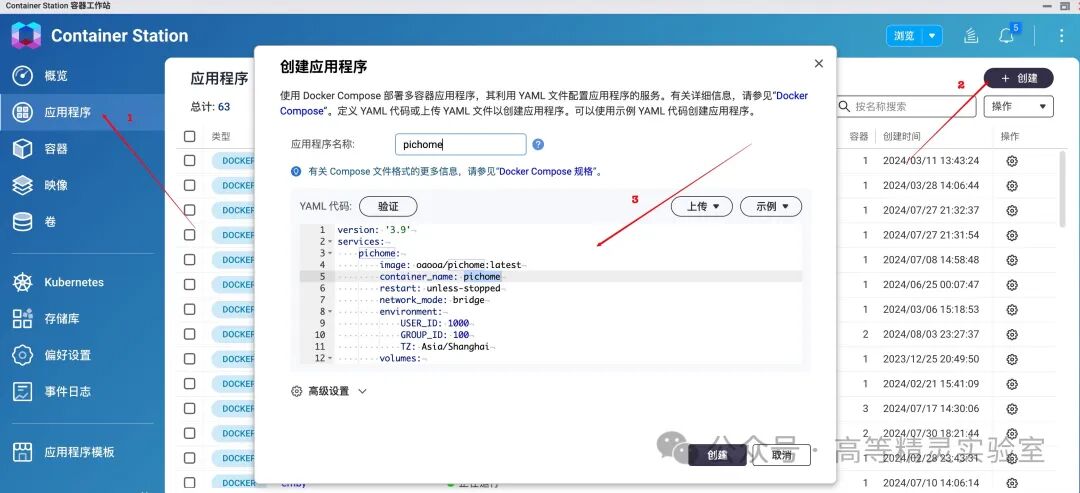The width and height of the screenshot is (1080, 493).
Task: Click the 概览 gauge icon
Action: coord(23,76)
